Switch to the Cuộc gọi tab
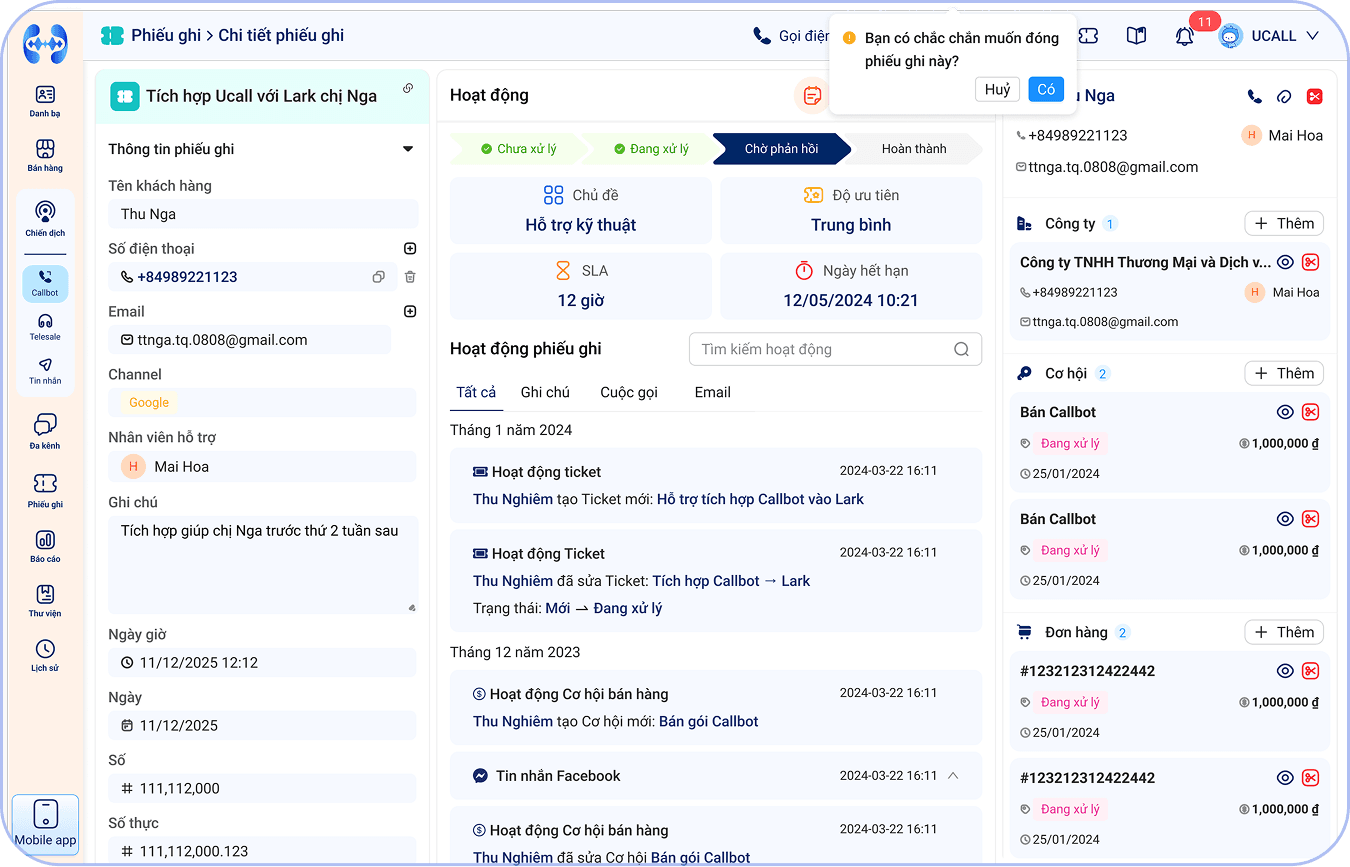This screenshot has width=1350, height=867. (x=629, y=392)
